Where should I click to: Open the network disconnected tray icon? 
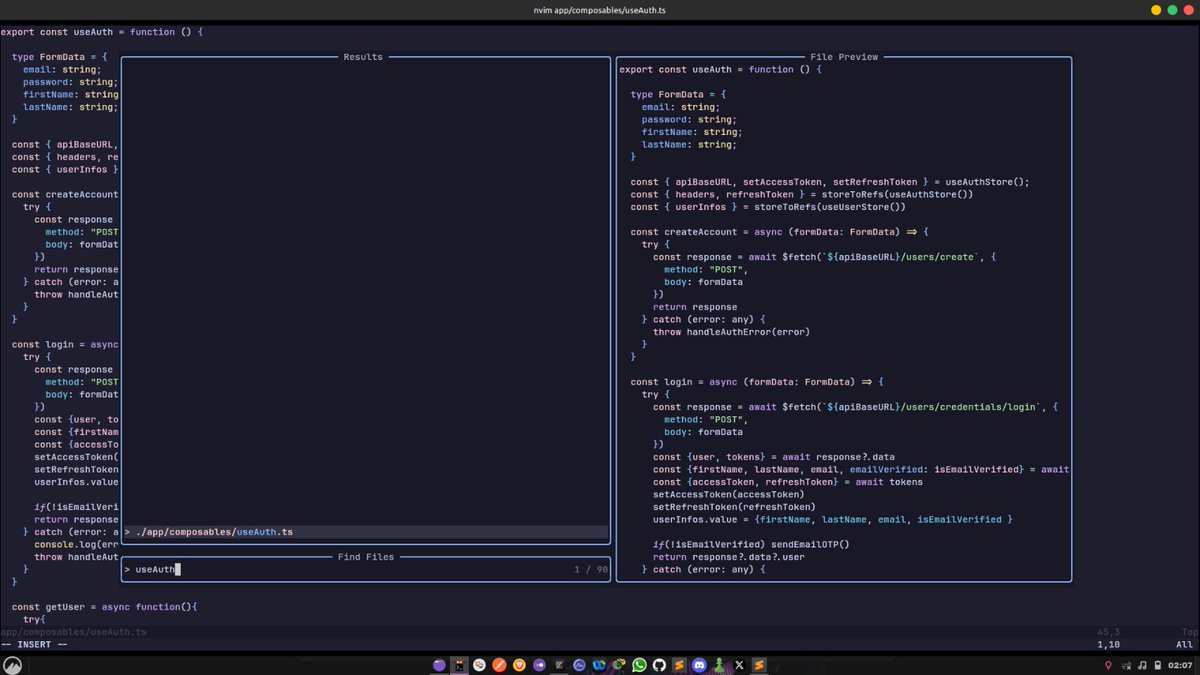point(1127,666)
